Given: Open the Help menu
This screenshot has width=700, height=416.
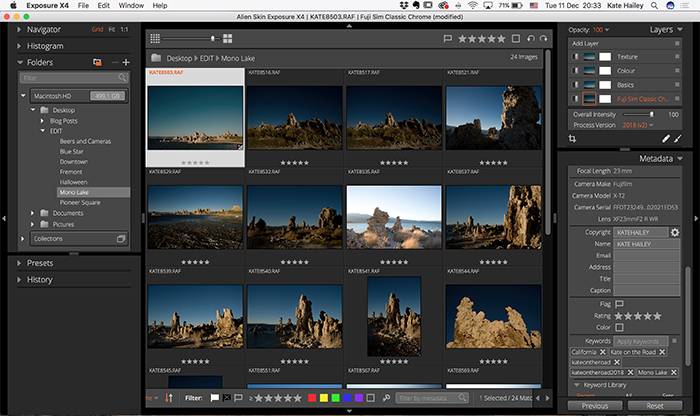Looking at the screenshot, I should pyautogui.click(x=160, y=5).
